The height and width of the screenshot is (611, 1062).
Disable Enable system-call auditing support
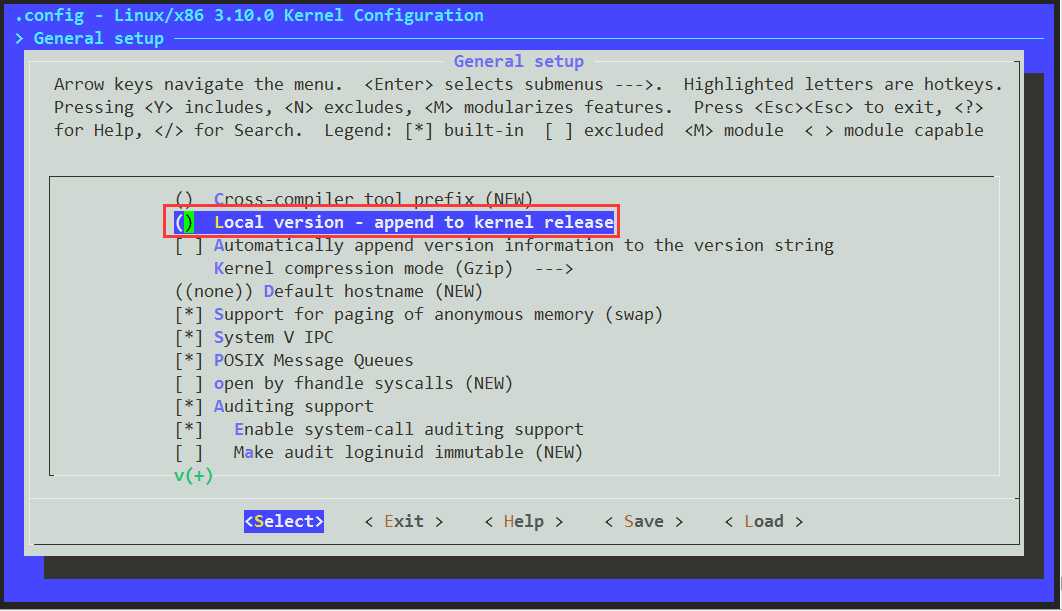188,429
